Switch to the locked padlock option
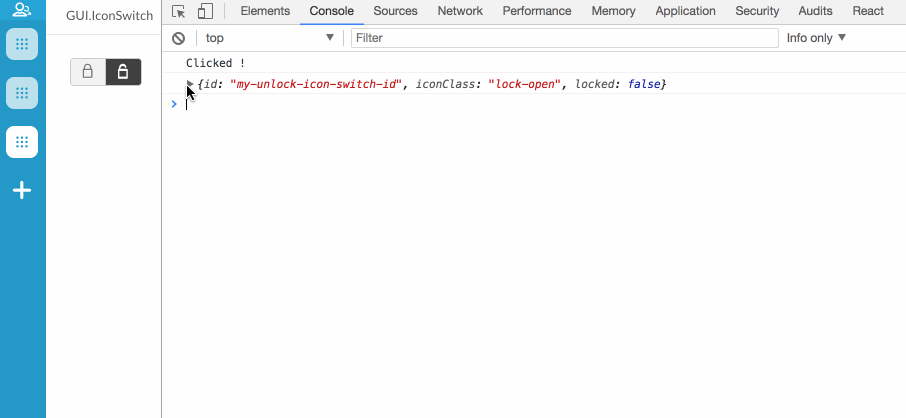This screenshot has height=418, width=906. (88, 72)
